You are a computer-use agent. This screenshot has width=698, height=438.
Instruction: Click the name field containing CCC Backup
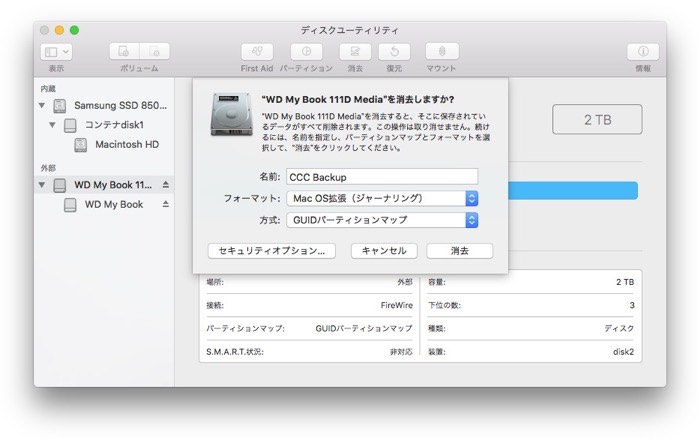click(x=382, y=177)
